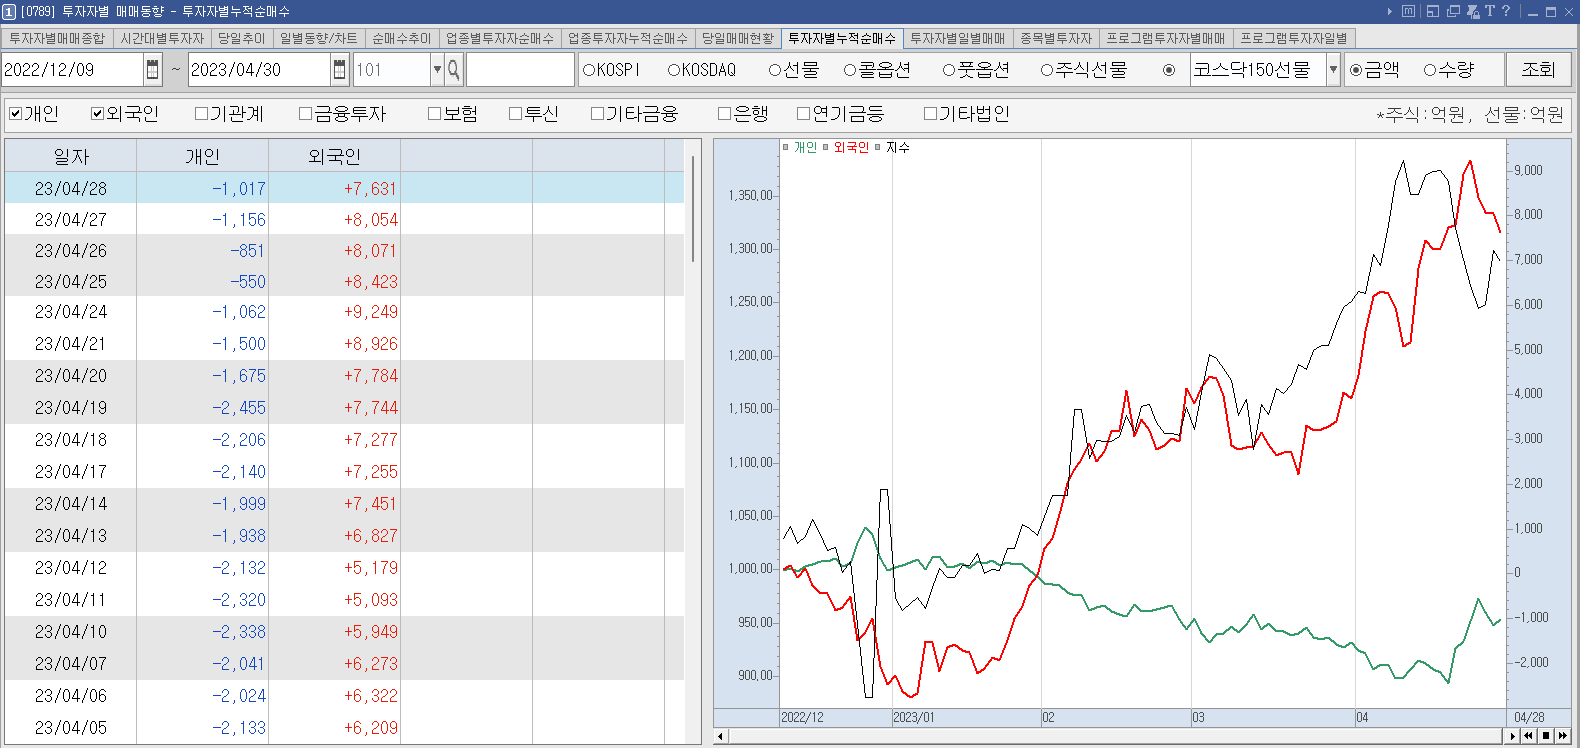Select the KOSPI radio button
Screen dimensions: 1580x748
click(589, 70)
